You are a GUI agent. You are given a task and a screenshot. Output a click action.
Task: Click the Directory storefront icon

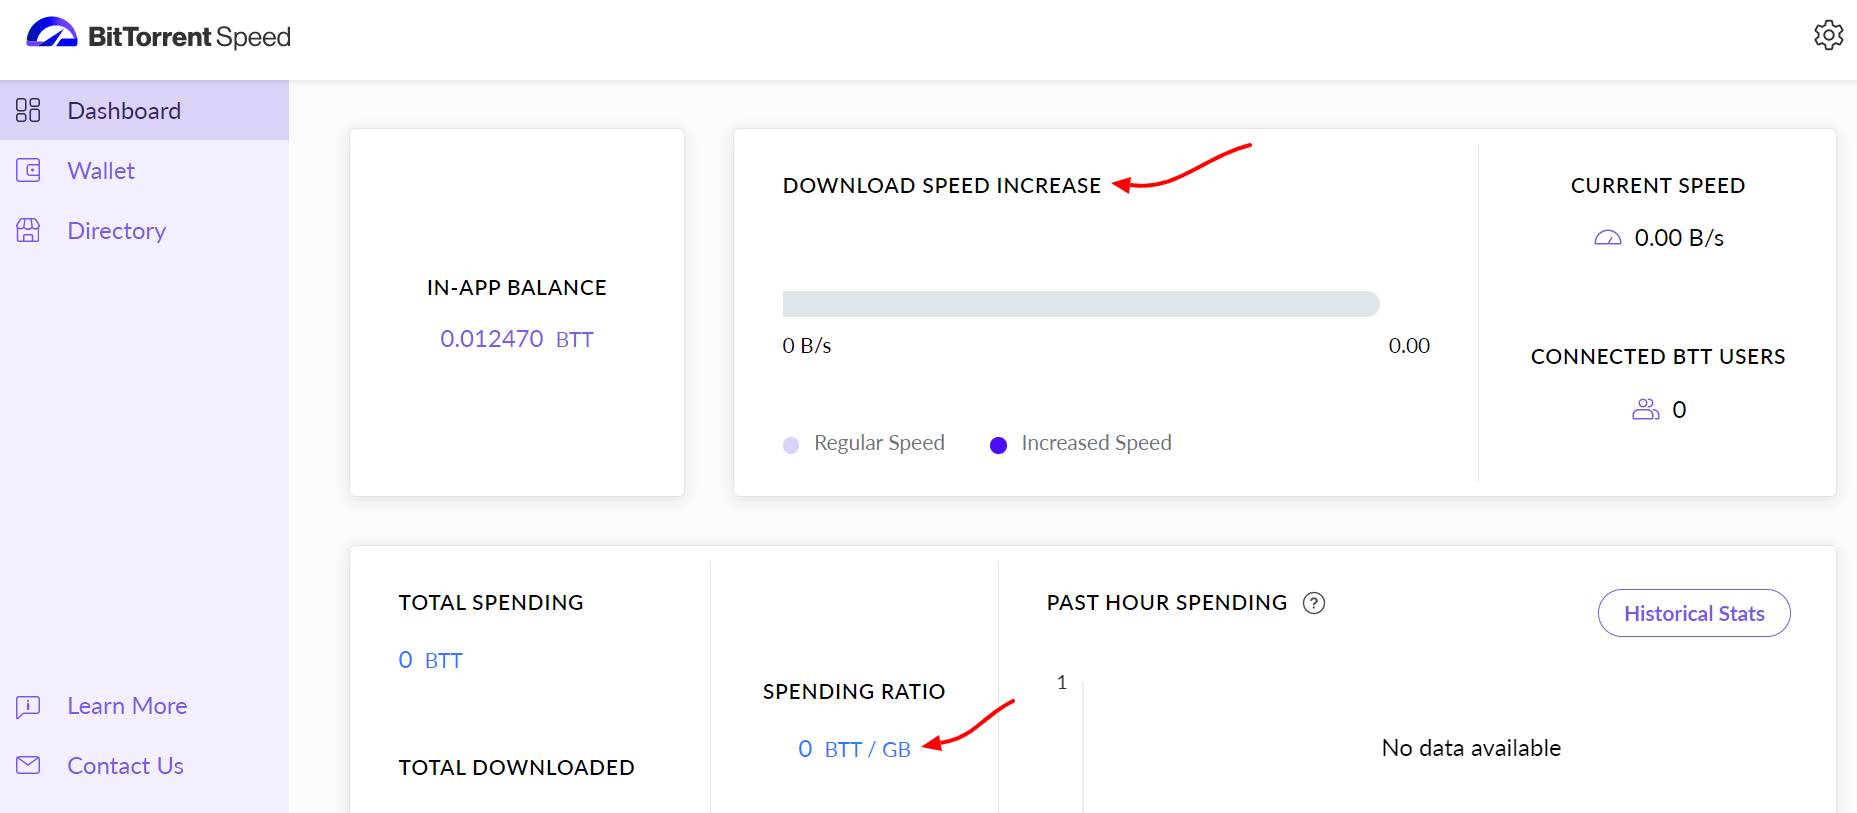point(28,230)
